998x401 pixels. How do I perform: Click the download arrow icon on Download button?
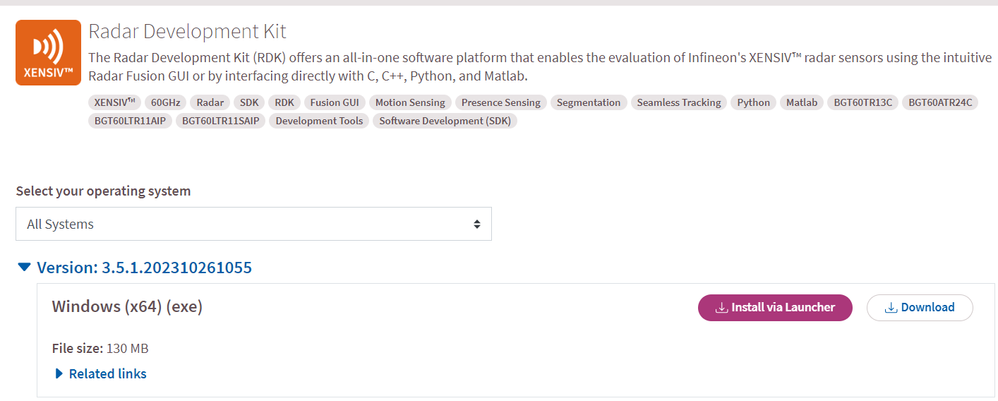[891, 308]
